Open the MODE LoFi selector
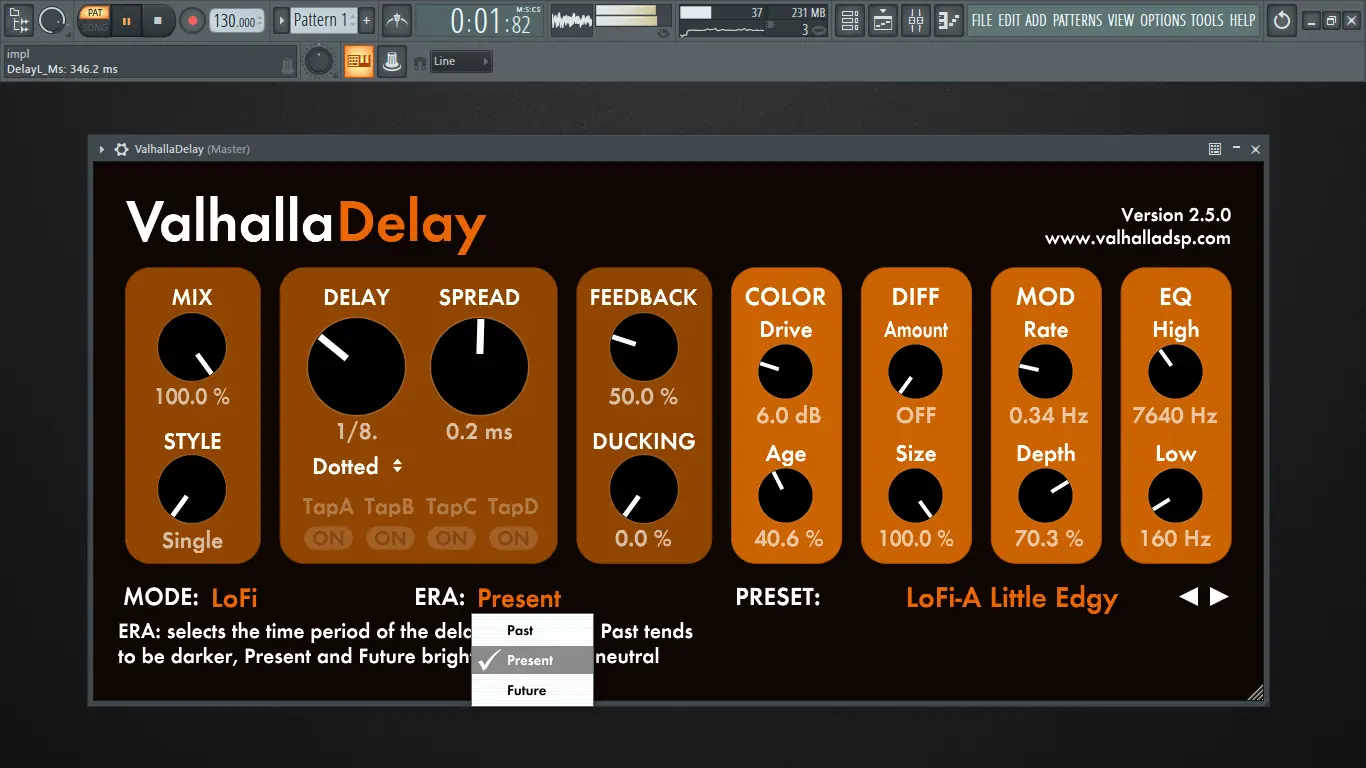Image resolution: width=1366 pixels, height=768 pixels. pyautogui.click(x=235, y=598)
